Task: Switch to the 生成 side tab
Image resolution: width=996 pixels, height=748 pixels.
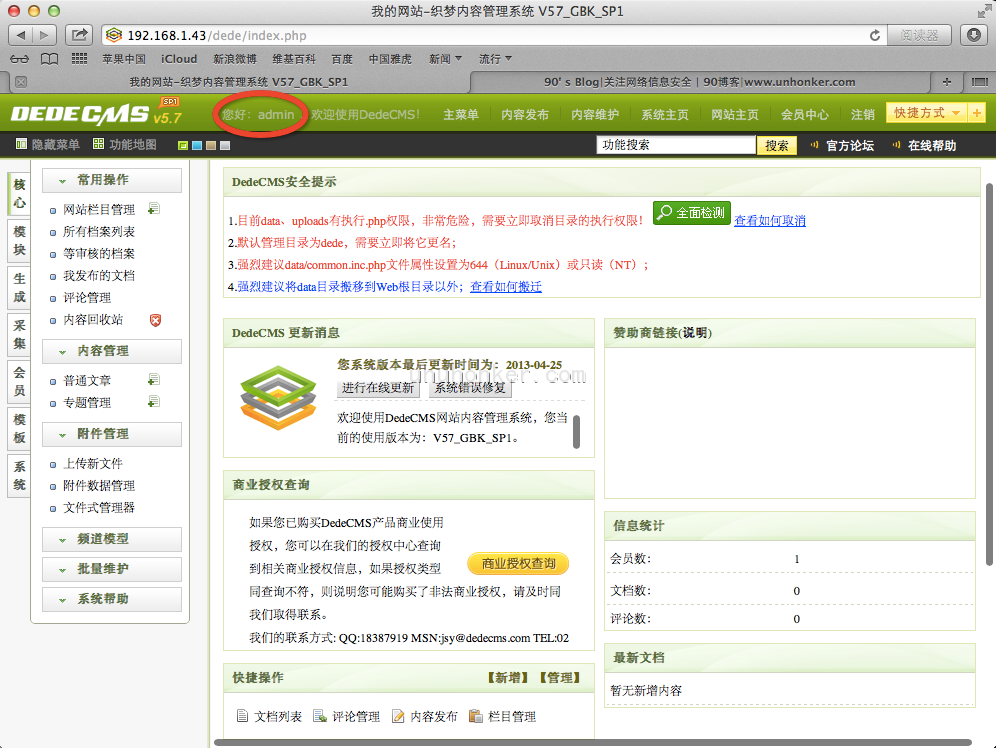Action: 19,288
